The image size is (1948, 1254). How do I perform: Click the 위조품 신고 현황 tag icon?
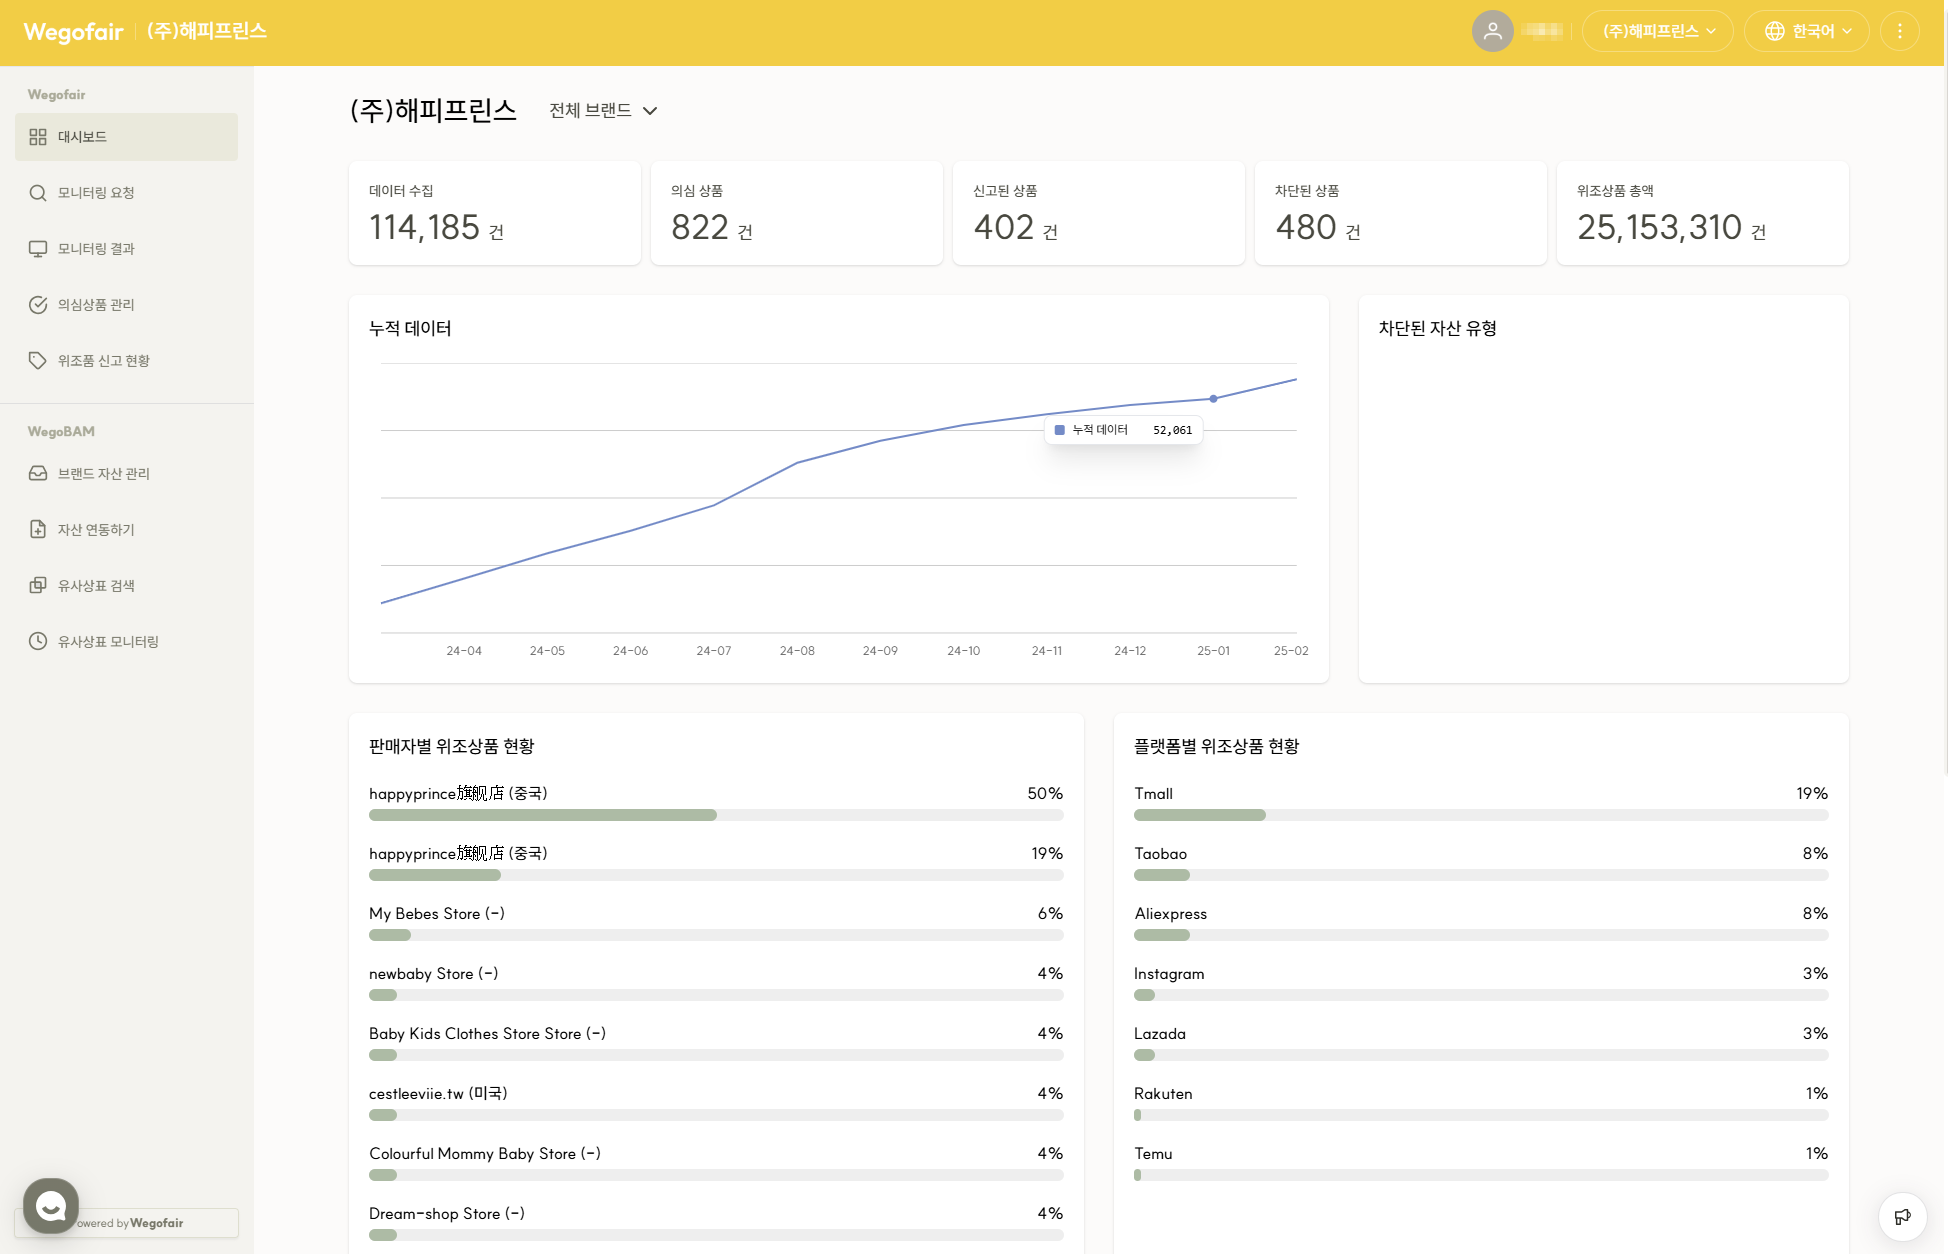point(38,361)
